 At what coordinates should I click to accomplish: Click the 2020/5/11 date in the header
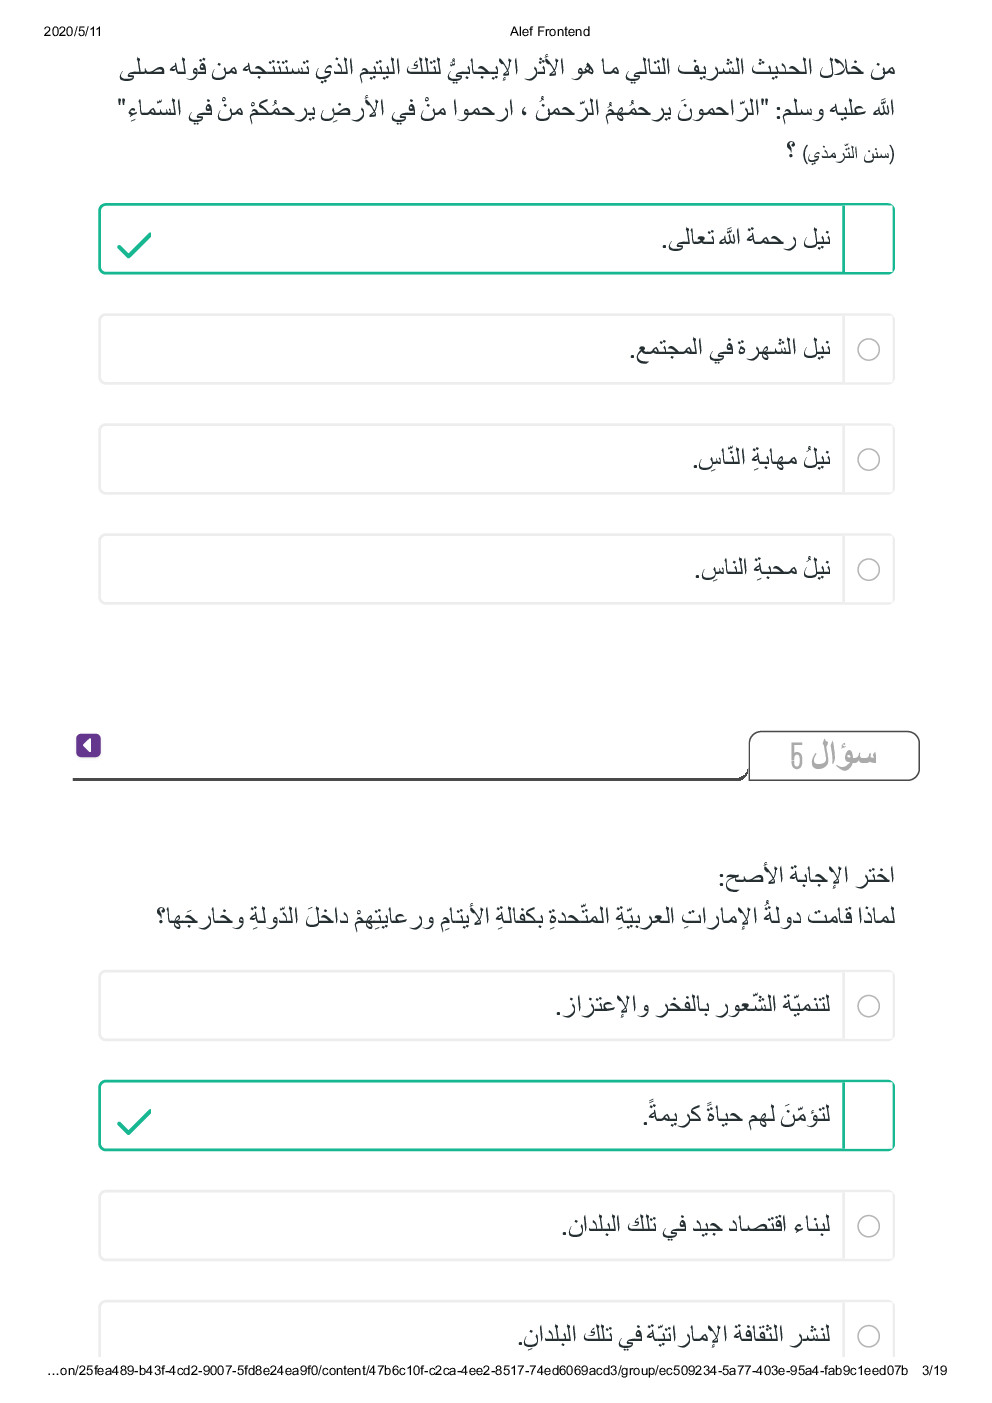(x=73, y=32)
